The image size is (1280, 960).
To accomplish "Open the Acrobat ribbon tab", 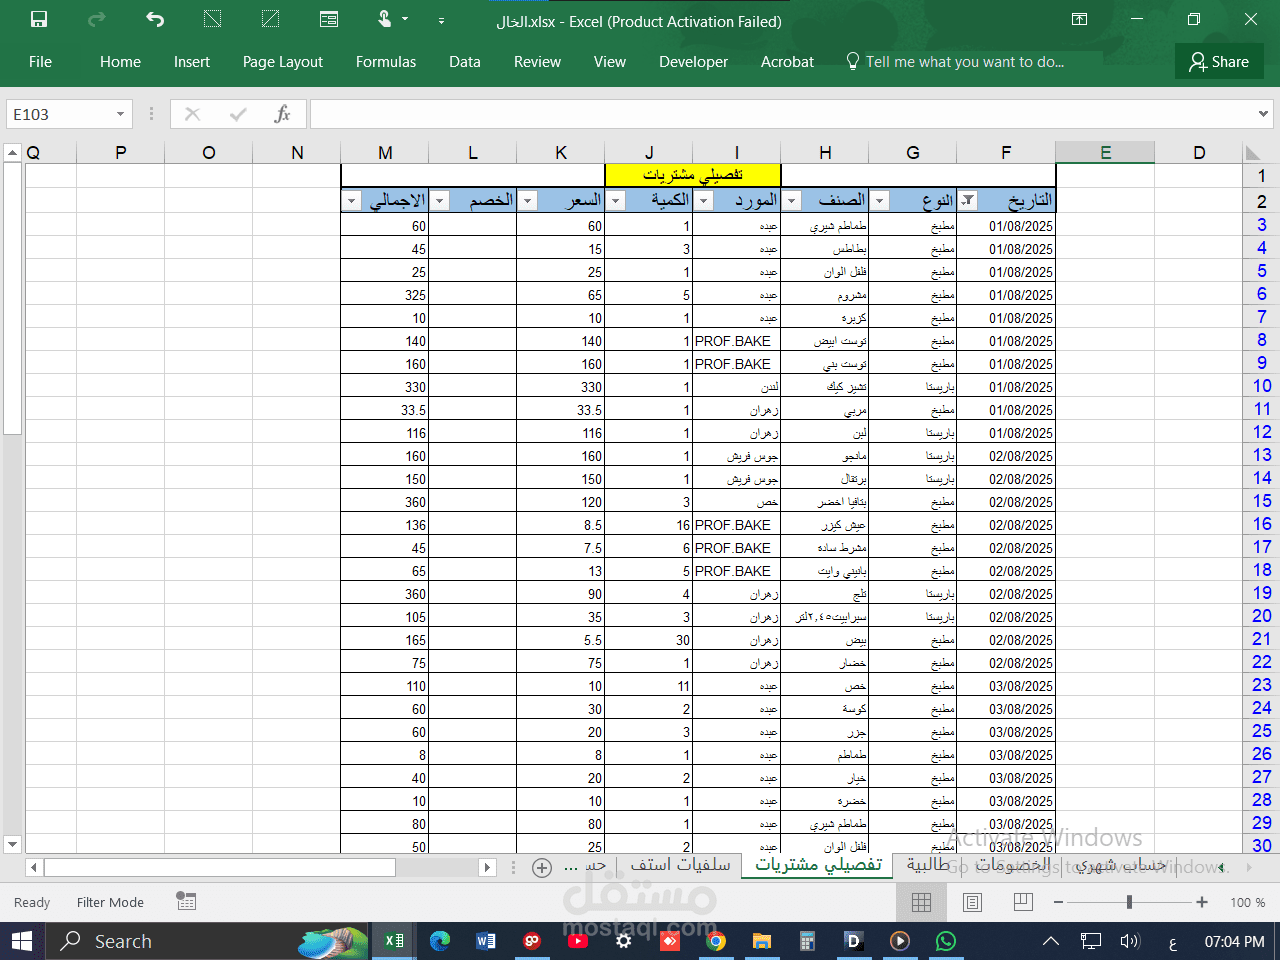I will [x=788, y=62].
